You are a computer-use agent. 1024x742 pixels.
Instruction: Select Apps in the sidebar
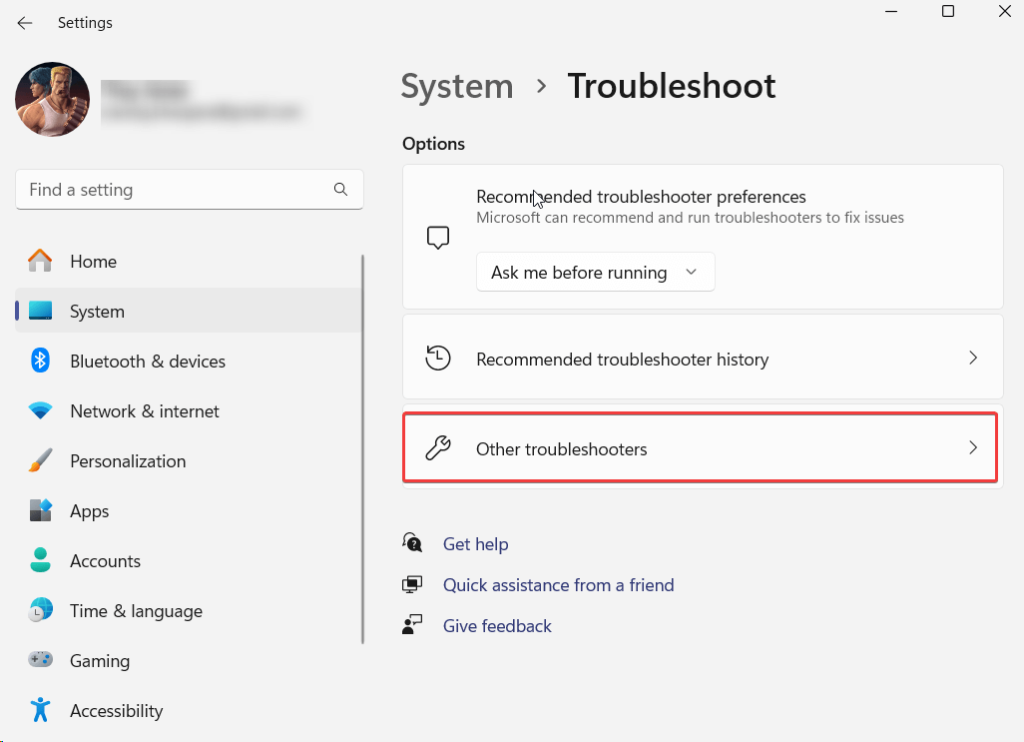(x=89, y=511)
